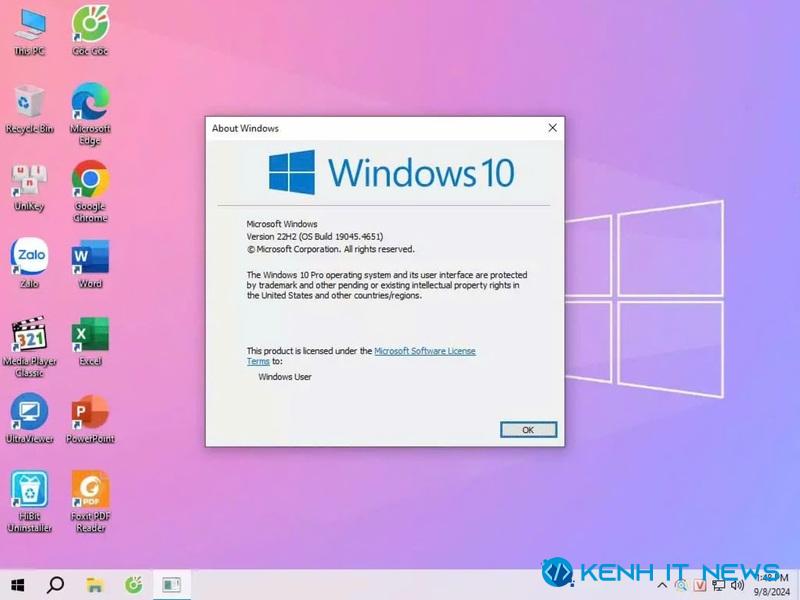Click the 'Version 22H2 (OS Build 19045.4651)' text

click(x=314, y=236)
